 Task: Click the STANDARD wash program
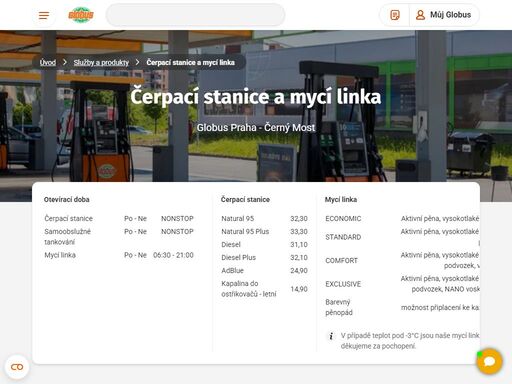pos(343,237)
